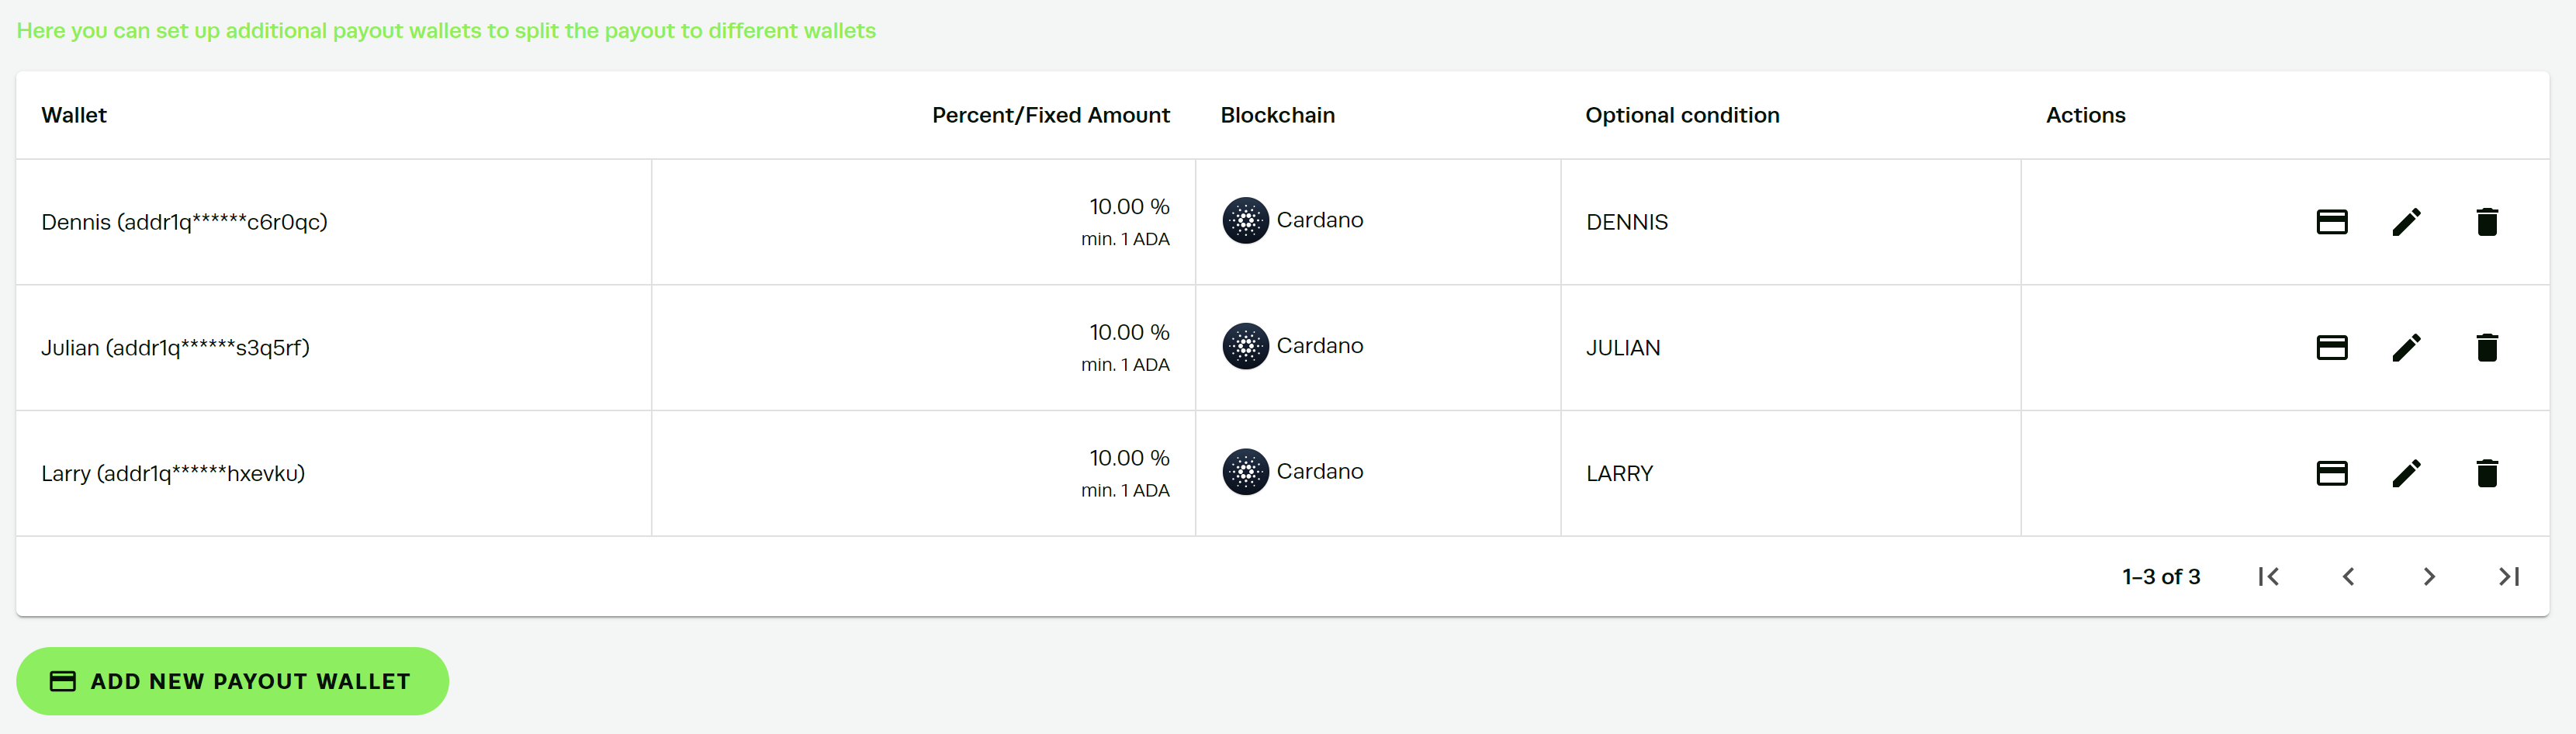Go to the next page of wallets

tap(2429, 577)
